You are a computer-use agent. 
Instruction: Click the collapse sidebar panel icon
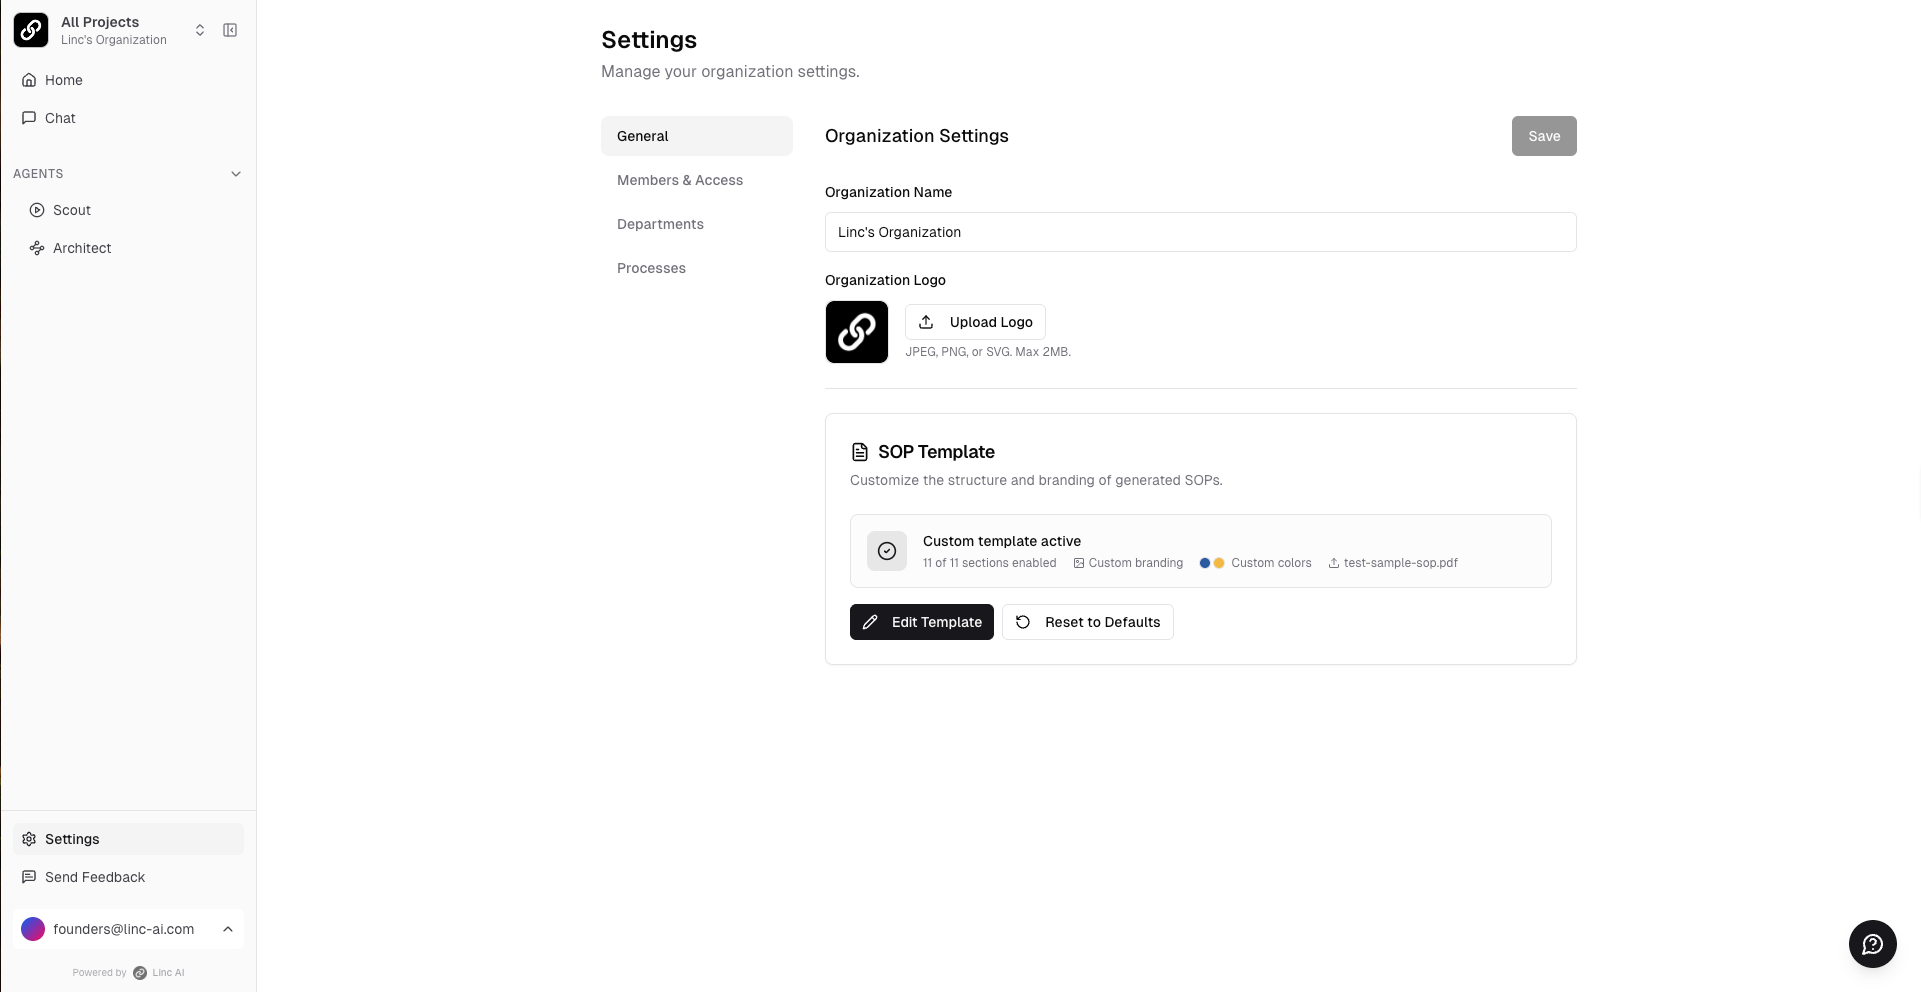(230, 30)
